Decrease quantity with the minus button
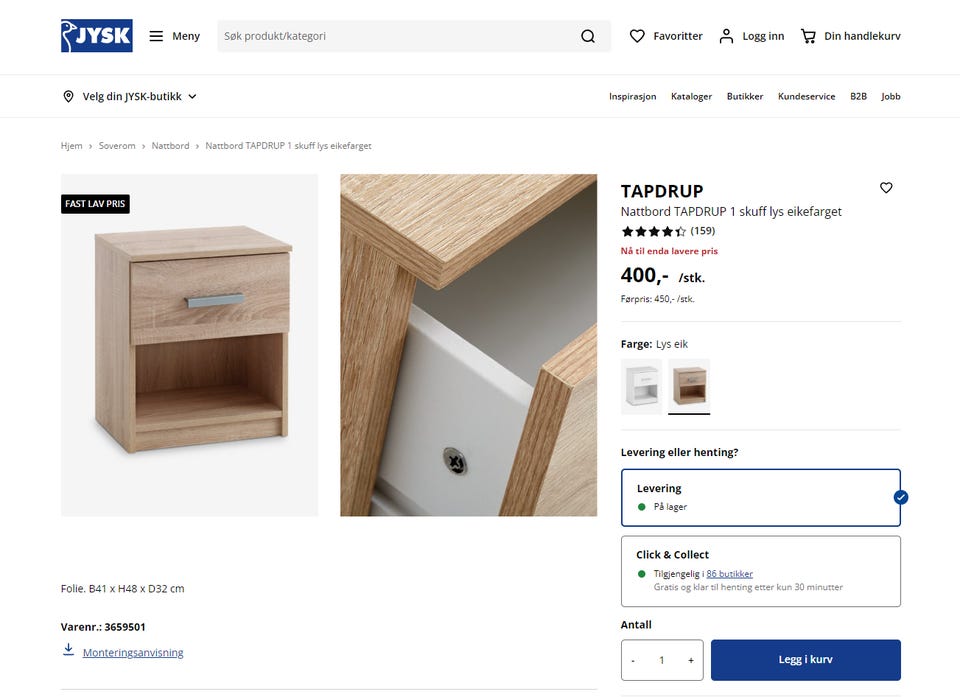 (x=633, y=660)
